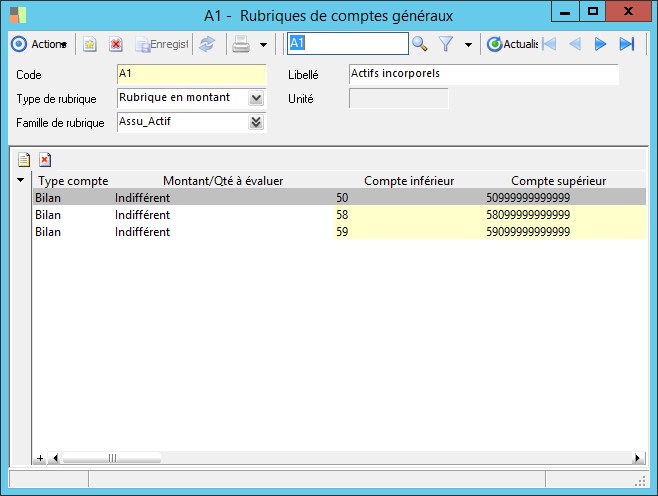Add a new line in the grid
This screenshot has height=496, width=658.
tap(24, 159)
